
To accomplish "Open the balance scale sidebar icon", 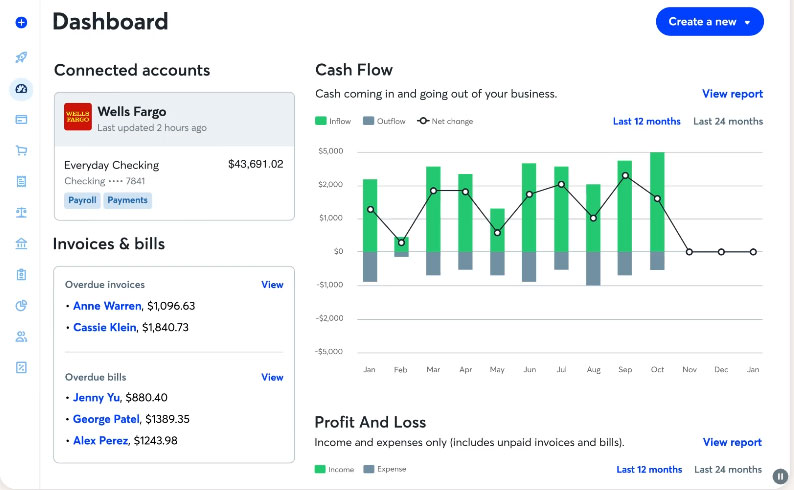I will point(21,212).
